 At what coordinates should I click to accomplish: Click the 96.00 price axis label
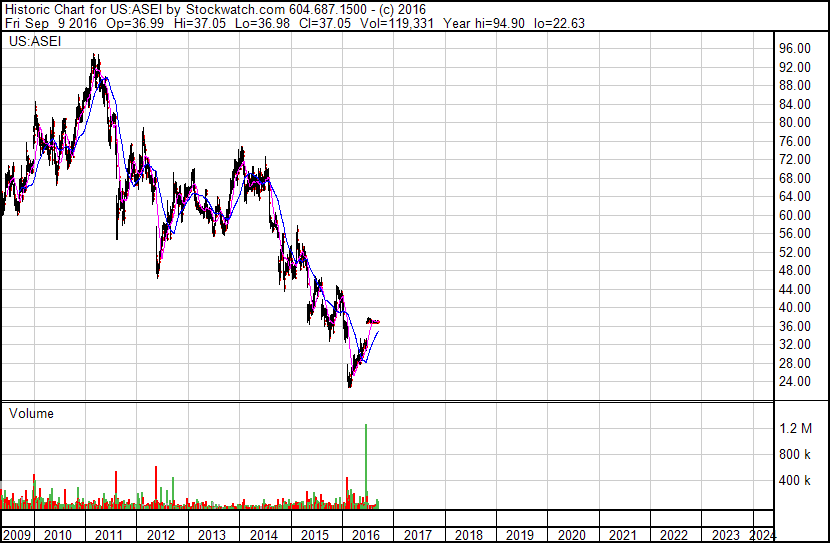795,48
